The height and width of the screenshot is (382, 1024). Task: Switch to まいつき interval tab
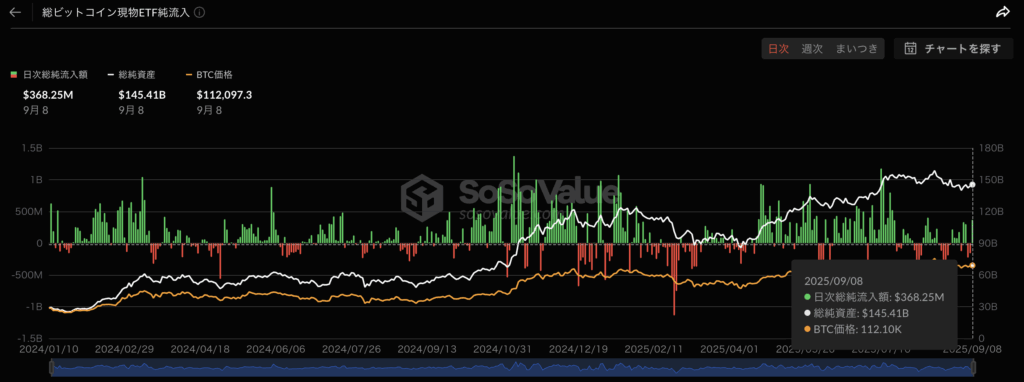(857, 48)
